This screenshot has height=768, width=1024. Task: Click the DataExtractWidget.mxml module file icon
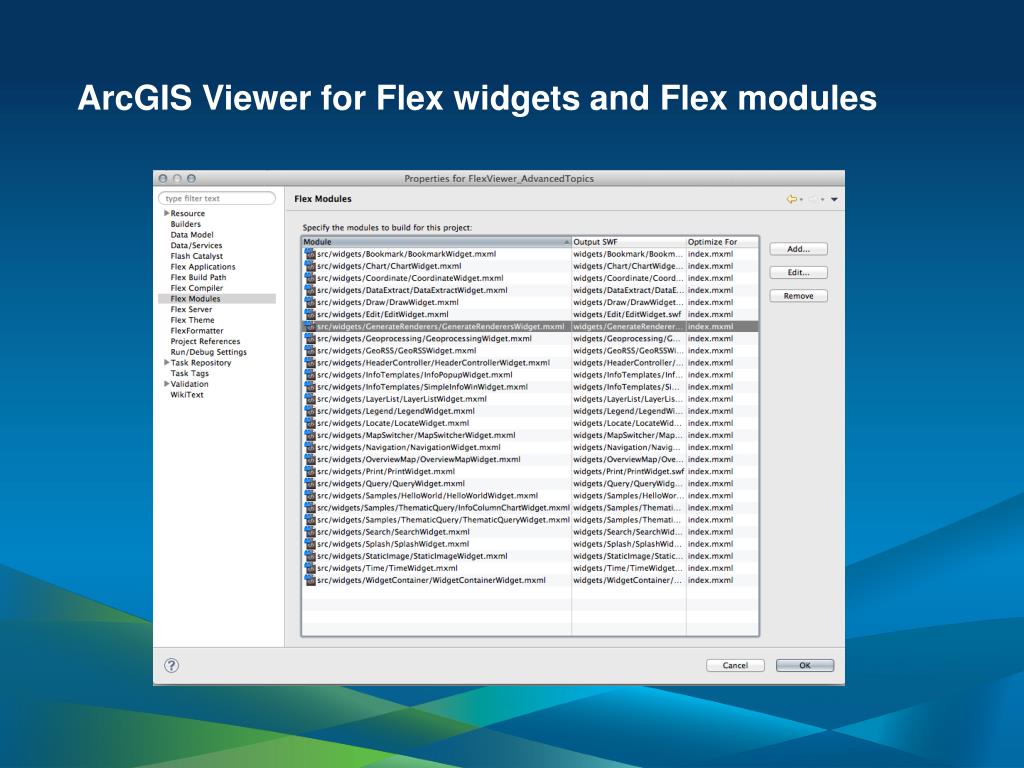[x=310, y=290]
